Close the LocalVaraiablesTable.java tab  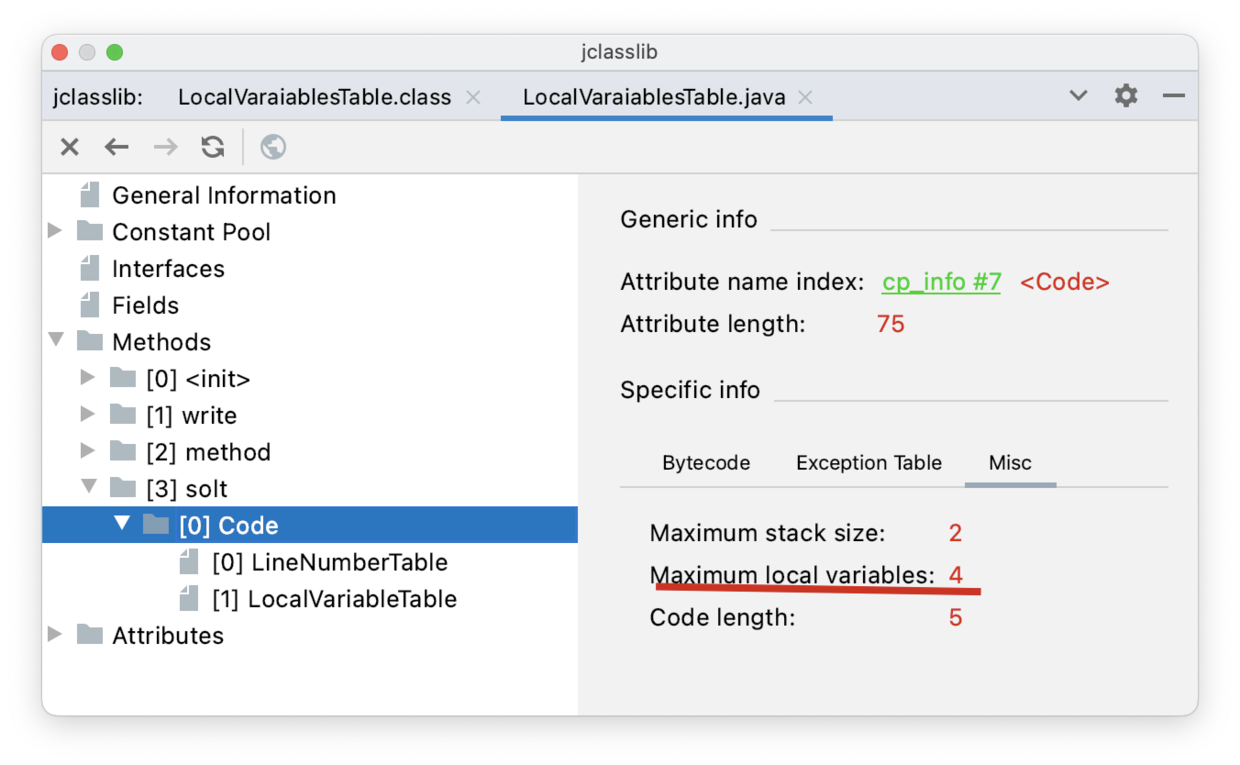click(805, 98)
